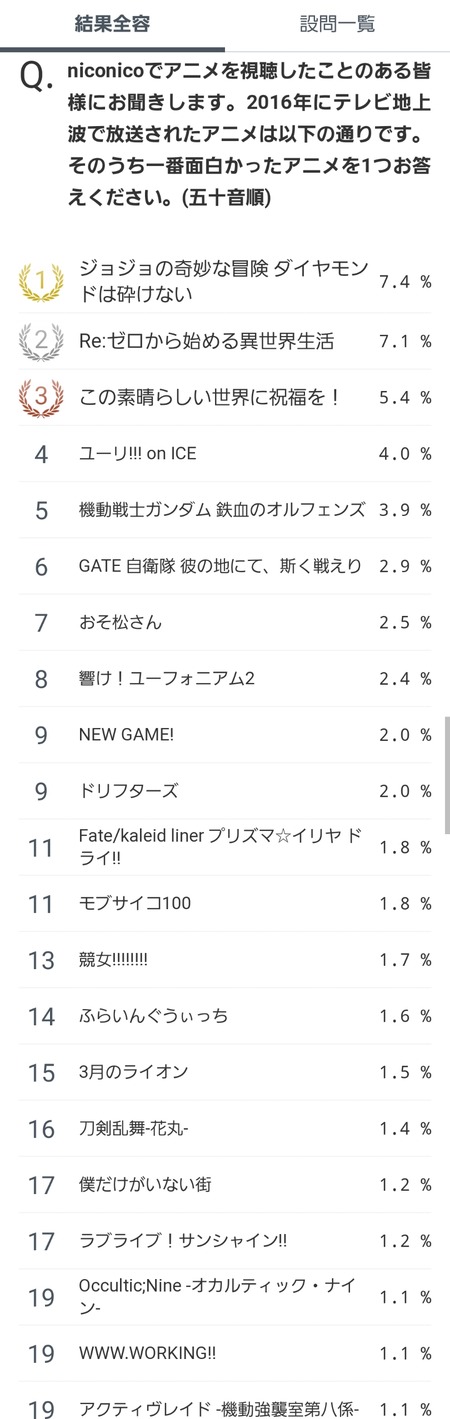Select Re:ゼロから始める異世界生活 entry
This screenshot has width=450, height=1419.
point(225,341)
